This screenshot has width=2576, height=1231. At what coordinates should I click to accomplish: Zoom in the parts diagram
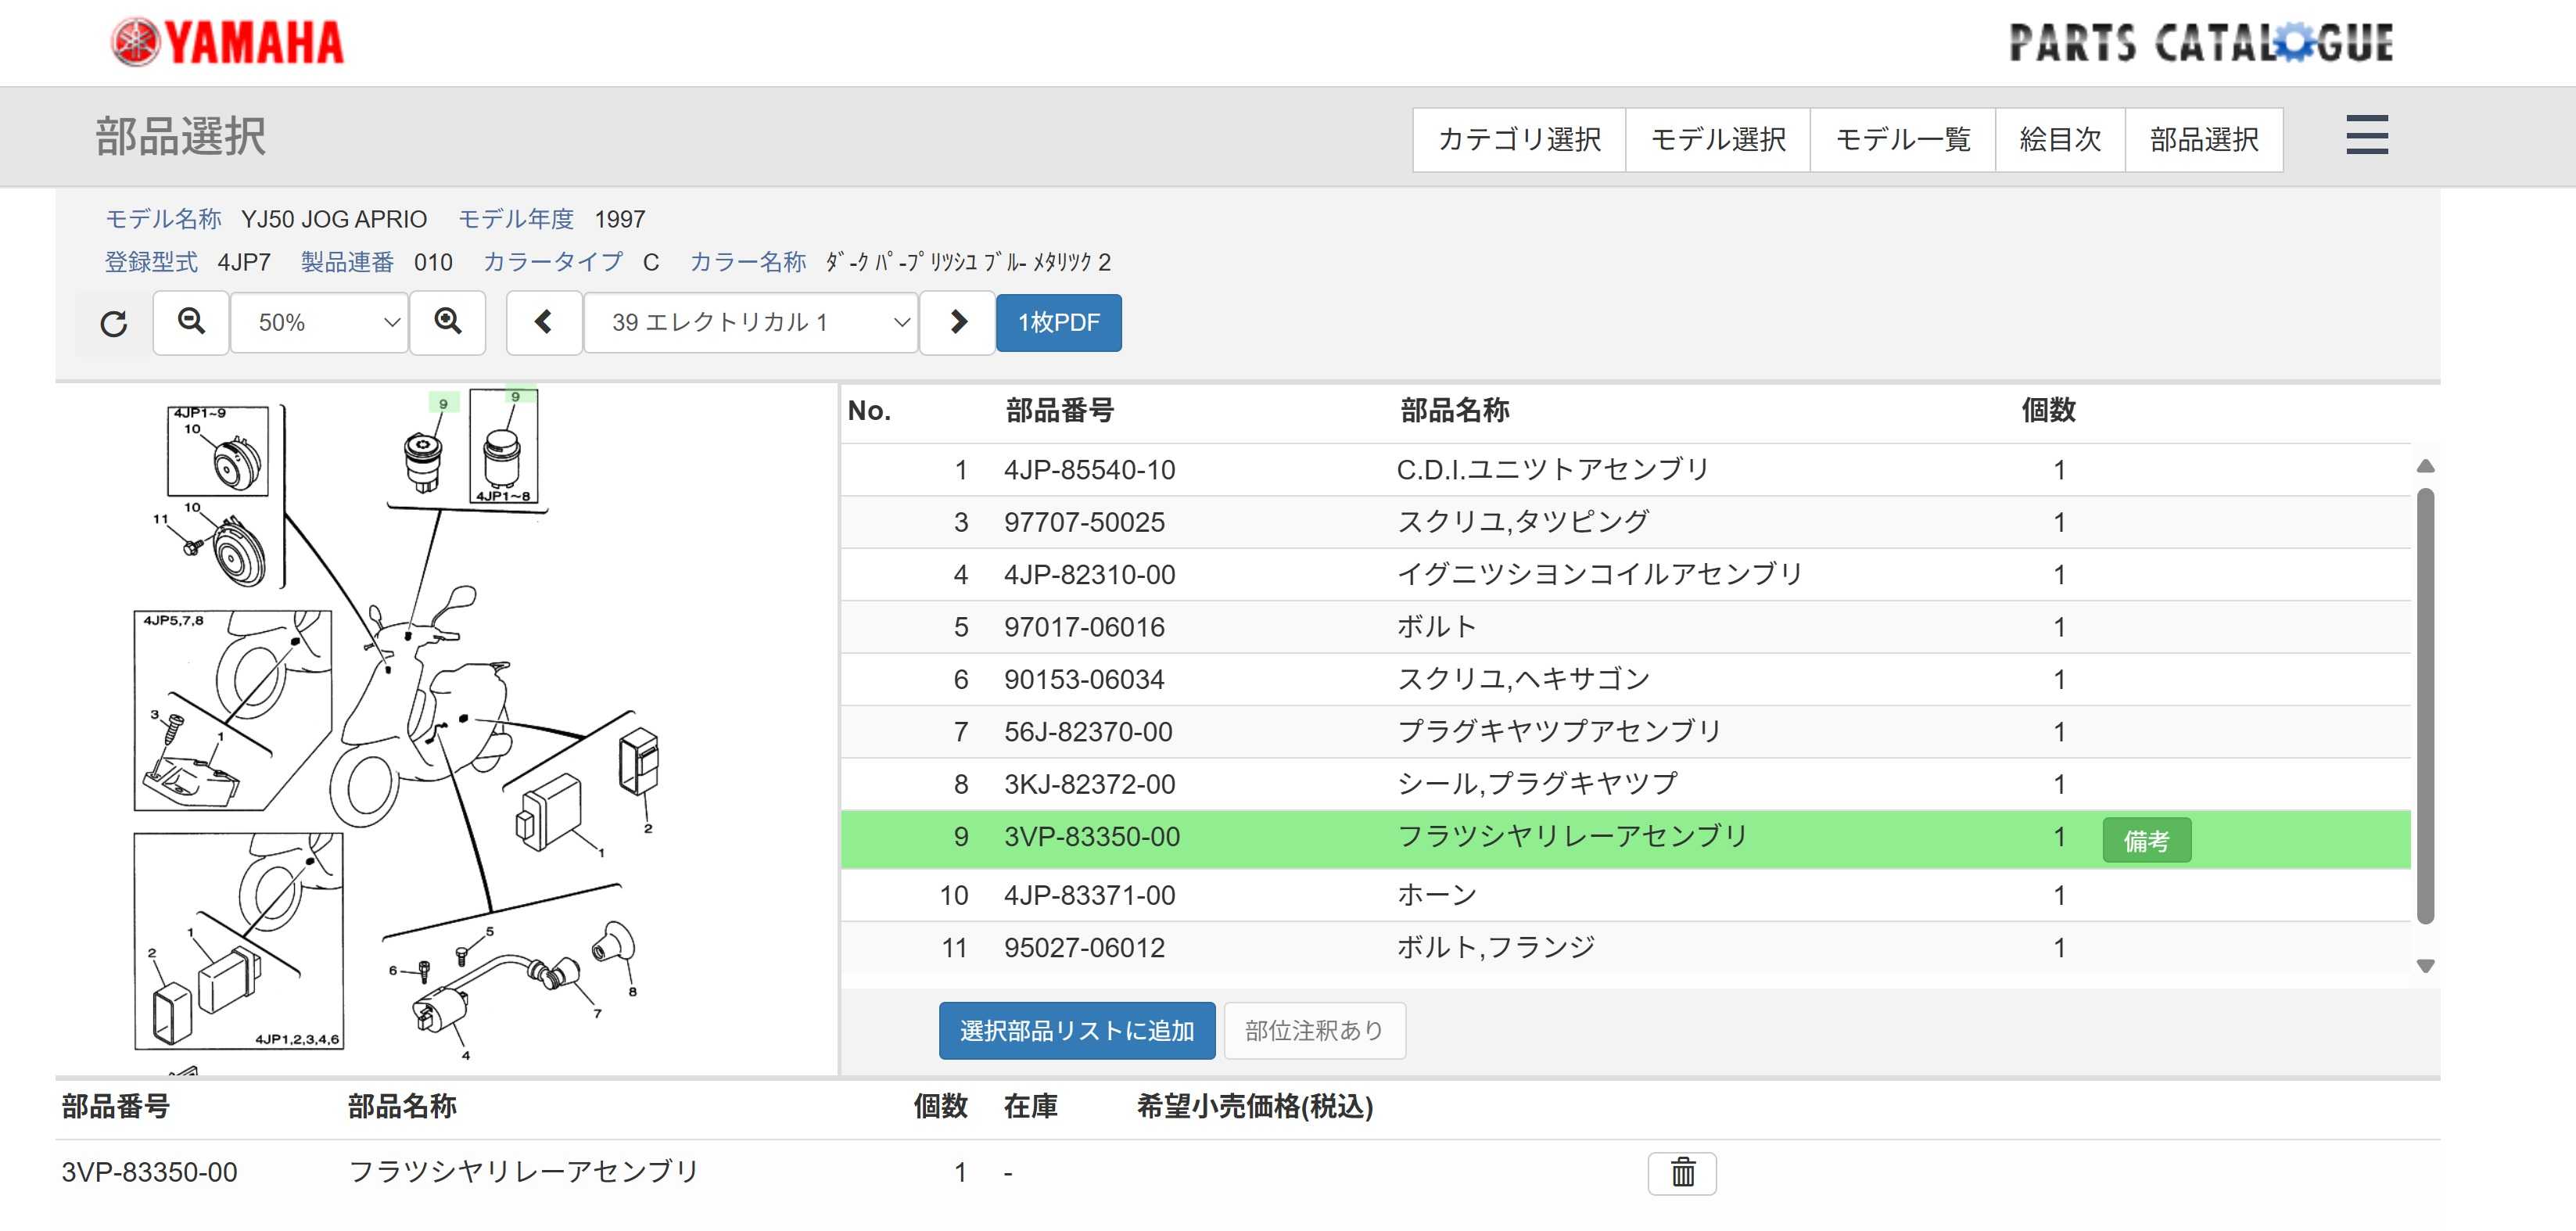click(x=448, y=322)
